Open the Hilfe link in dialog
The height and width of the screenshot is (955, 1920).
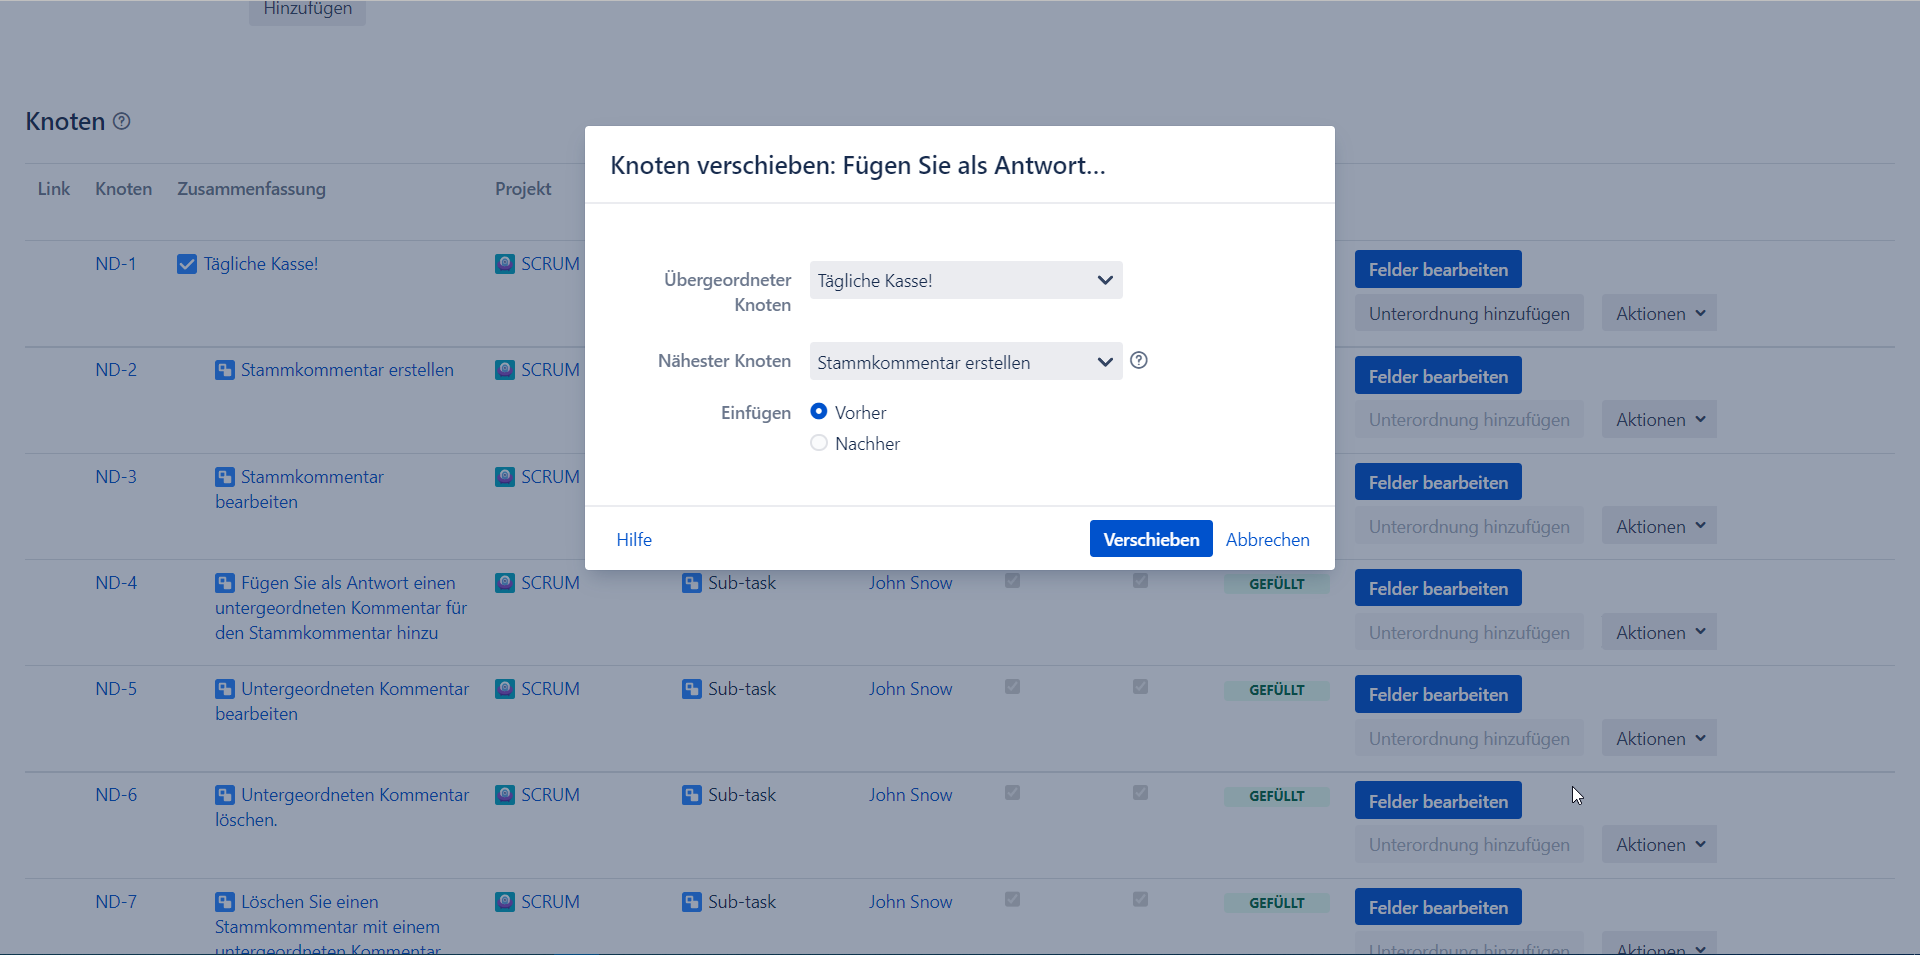tap(634, 540)
